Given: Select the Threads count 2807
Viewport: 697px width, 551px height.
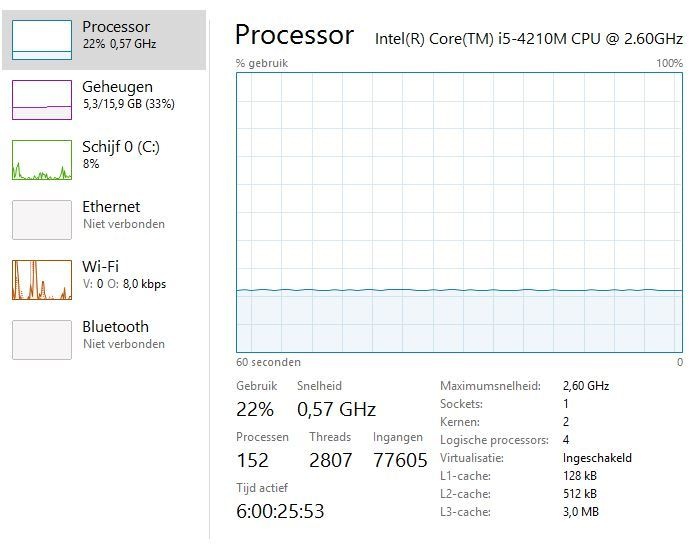Looking at the screenshot, I should pos(330,460).
